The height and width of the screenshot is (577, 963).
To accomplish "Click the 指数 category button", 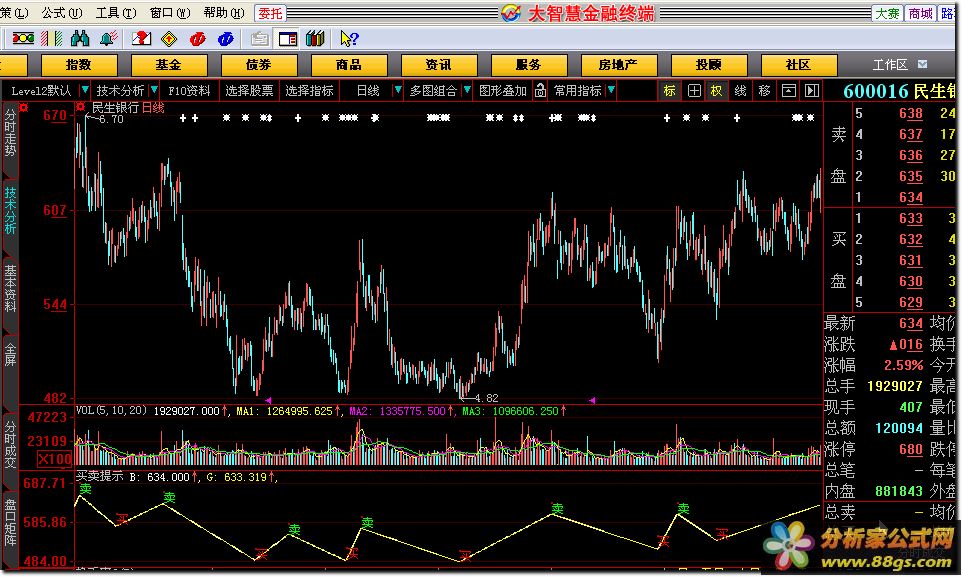I will point(79,65).
